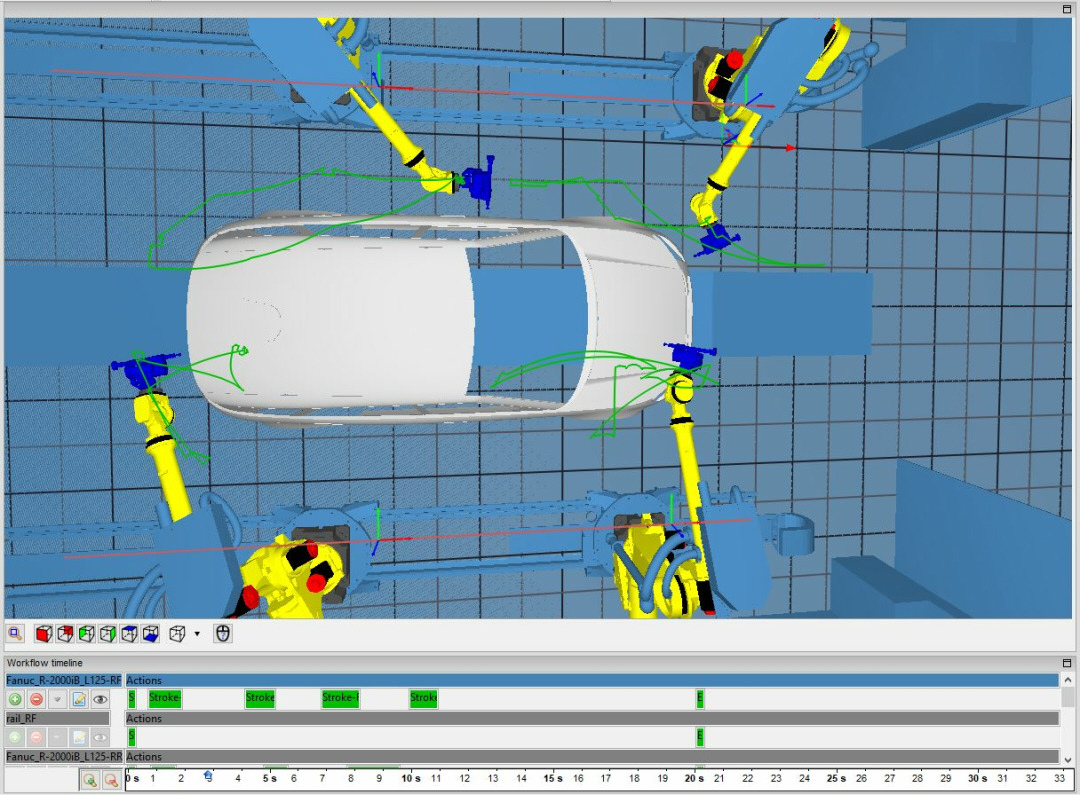This screenshot has height=795, width=1080.
Task: Select the solid red face view cube
Action: (43, 634)
